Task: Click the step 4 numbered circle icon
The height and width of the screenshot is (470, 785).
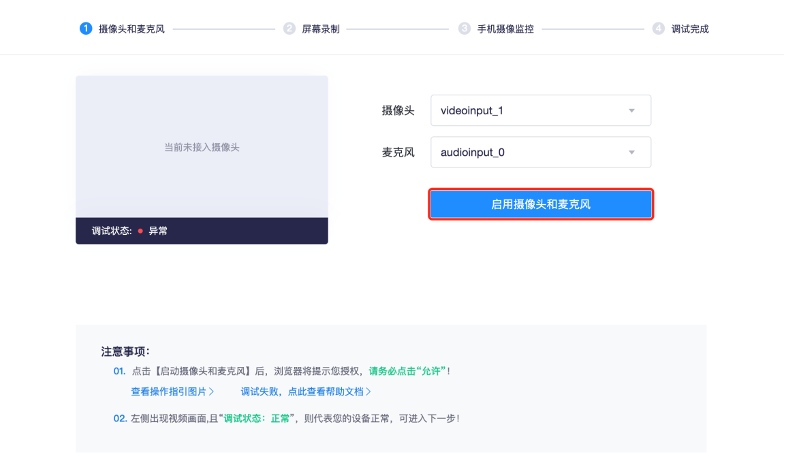Action: pos(658,29)
